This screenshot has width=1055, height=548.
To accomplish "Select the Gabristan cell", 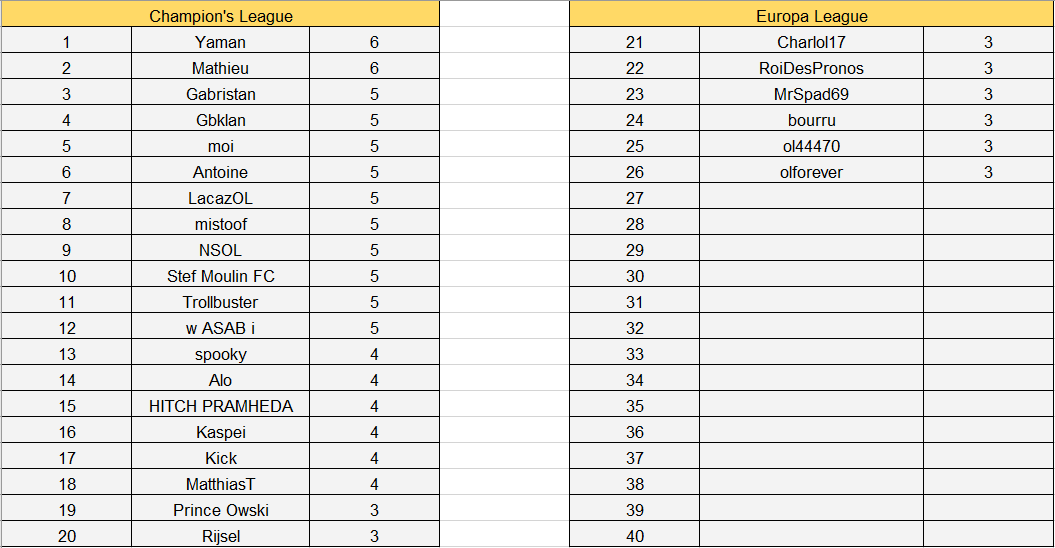I will 220,94.
